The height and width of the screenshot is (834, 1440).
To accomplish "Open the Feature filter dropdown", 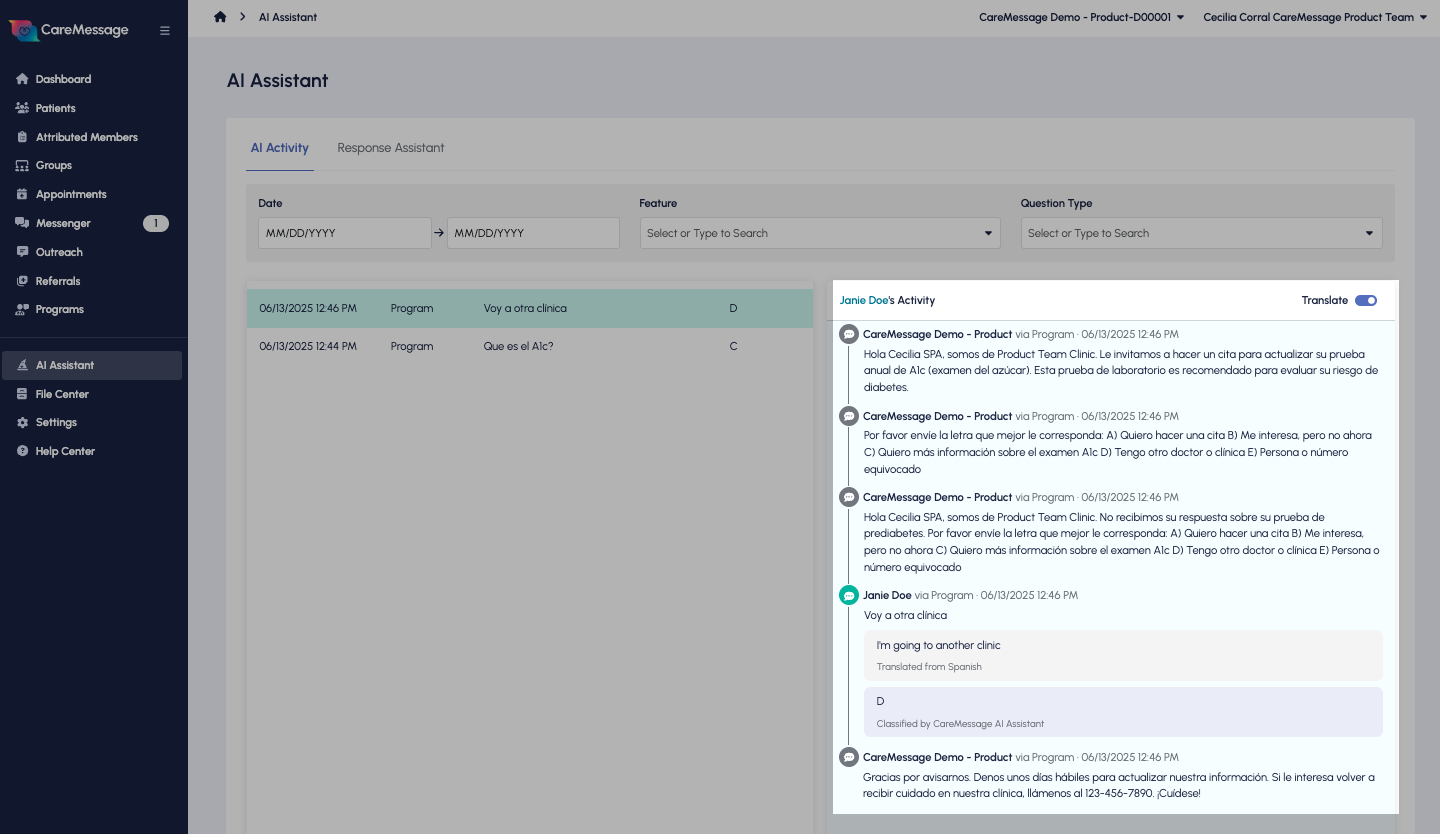I will click(x=820, y=233).
